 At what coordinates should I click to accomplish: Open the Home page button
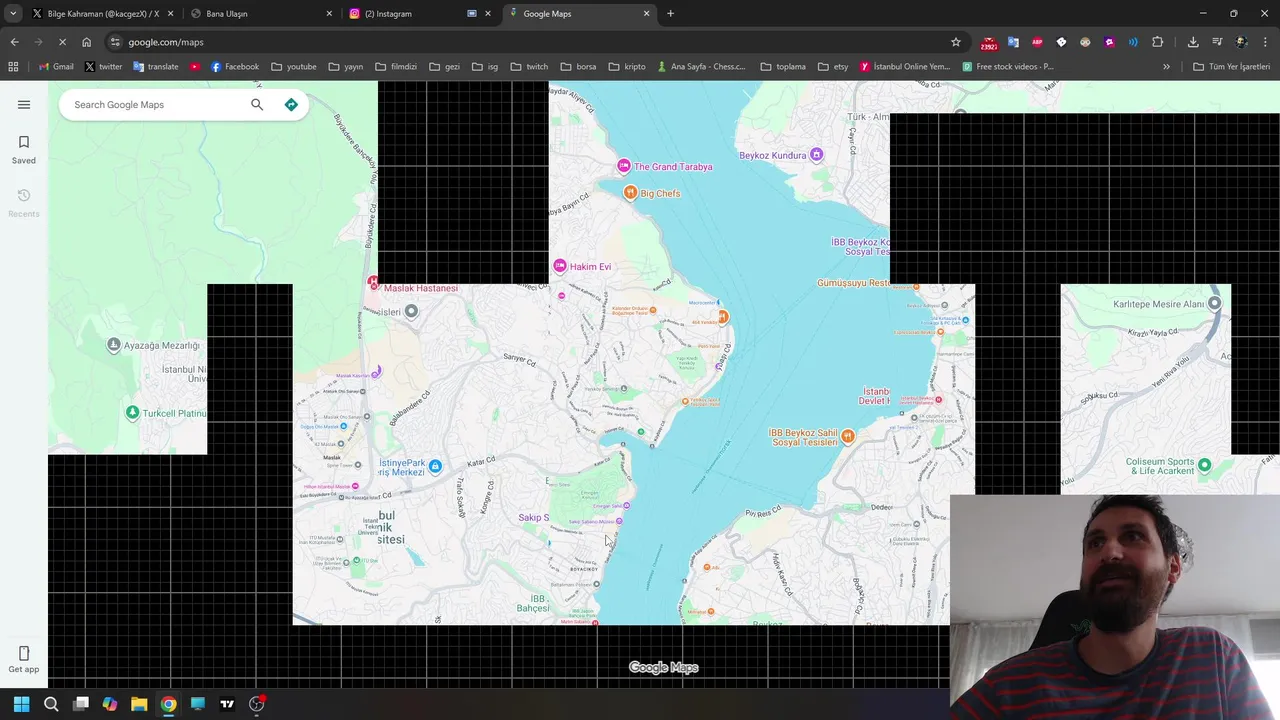pos(86,42)
